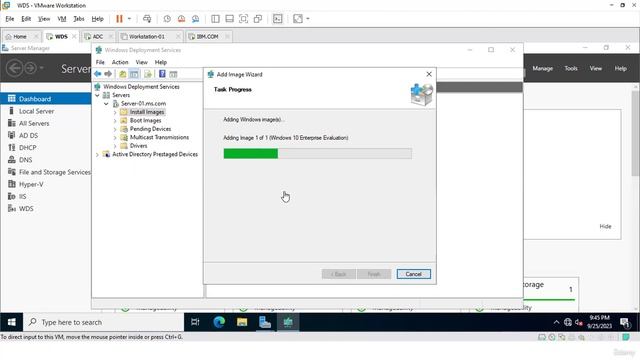Select DHCP in Server Manager sidebar

[28, 148]
